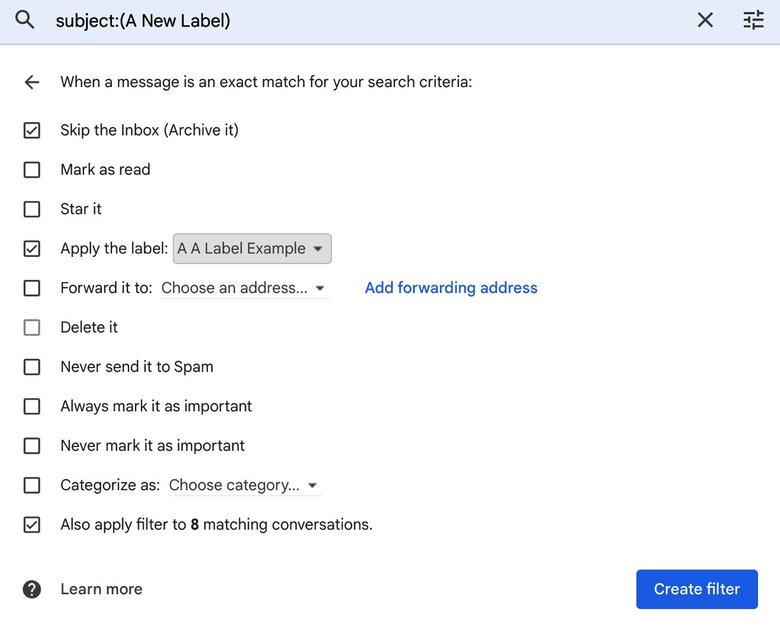
Task: Check the Mark as read box
Action: click(x=32, y=170)
